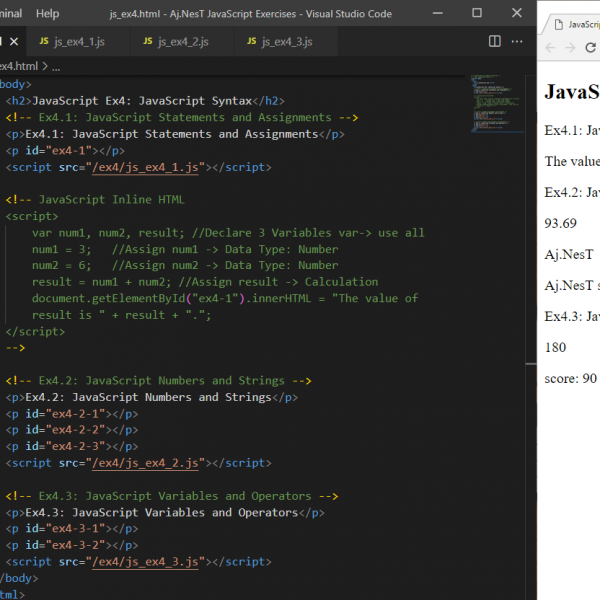Open the Help menu
The height and width of the screenshot is (600, 600).
coord(47,14)
